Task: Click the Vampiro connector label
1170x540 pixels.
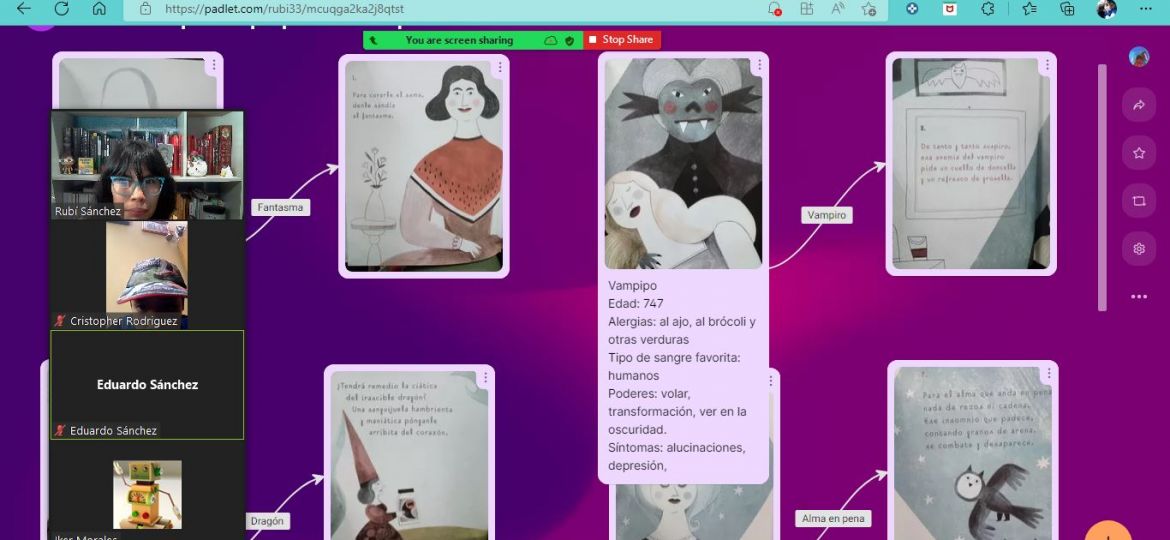Action: [827, 215]
